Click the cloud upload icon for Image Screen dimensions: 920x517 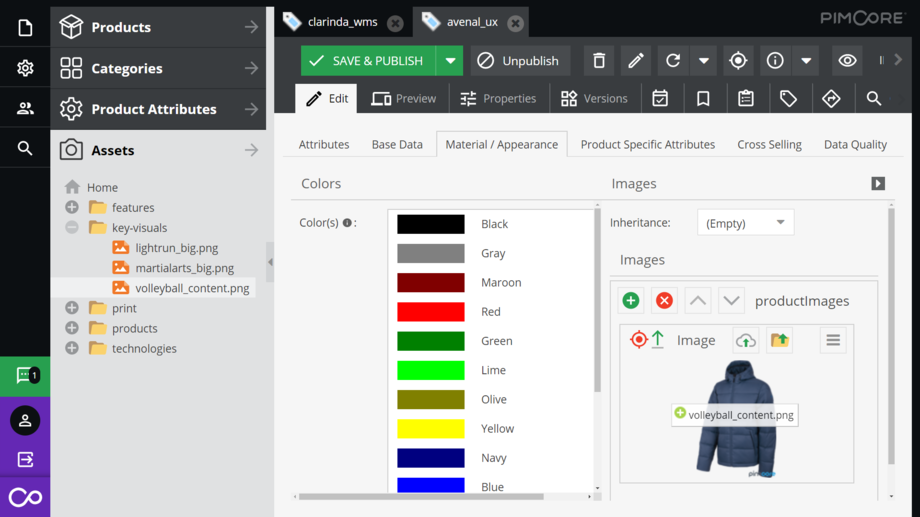click(x=745, y=341)
